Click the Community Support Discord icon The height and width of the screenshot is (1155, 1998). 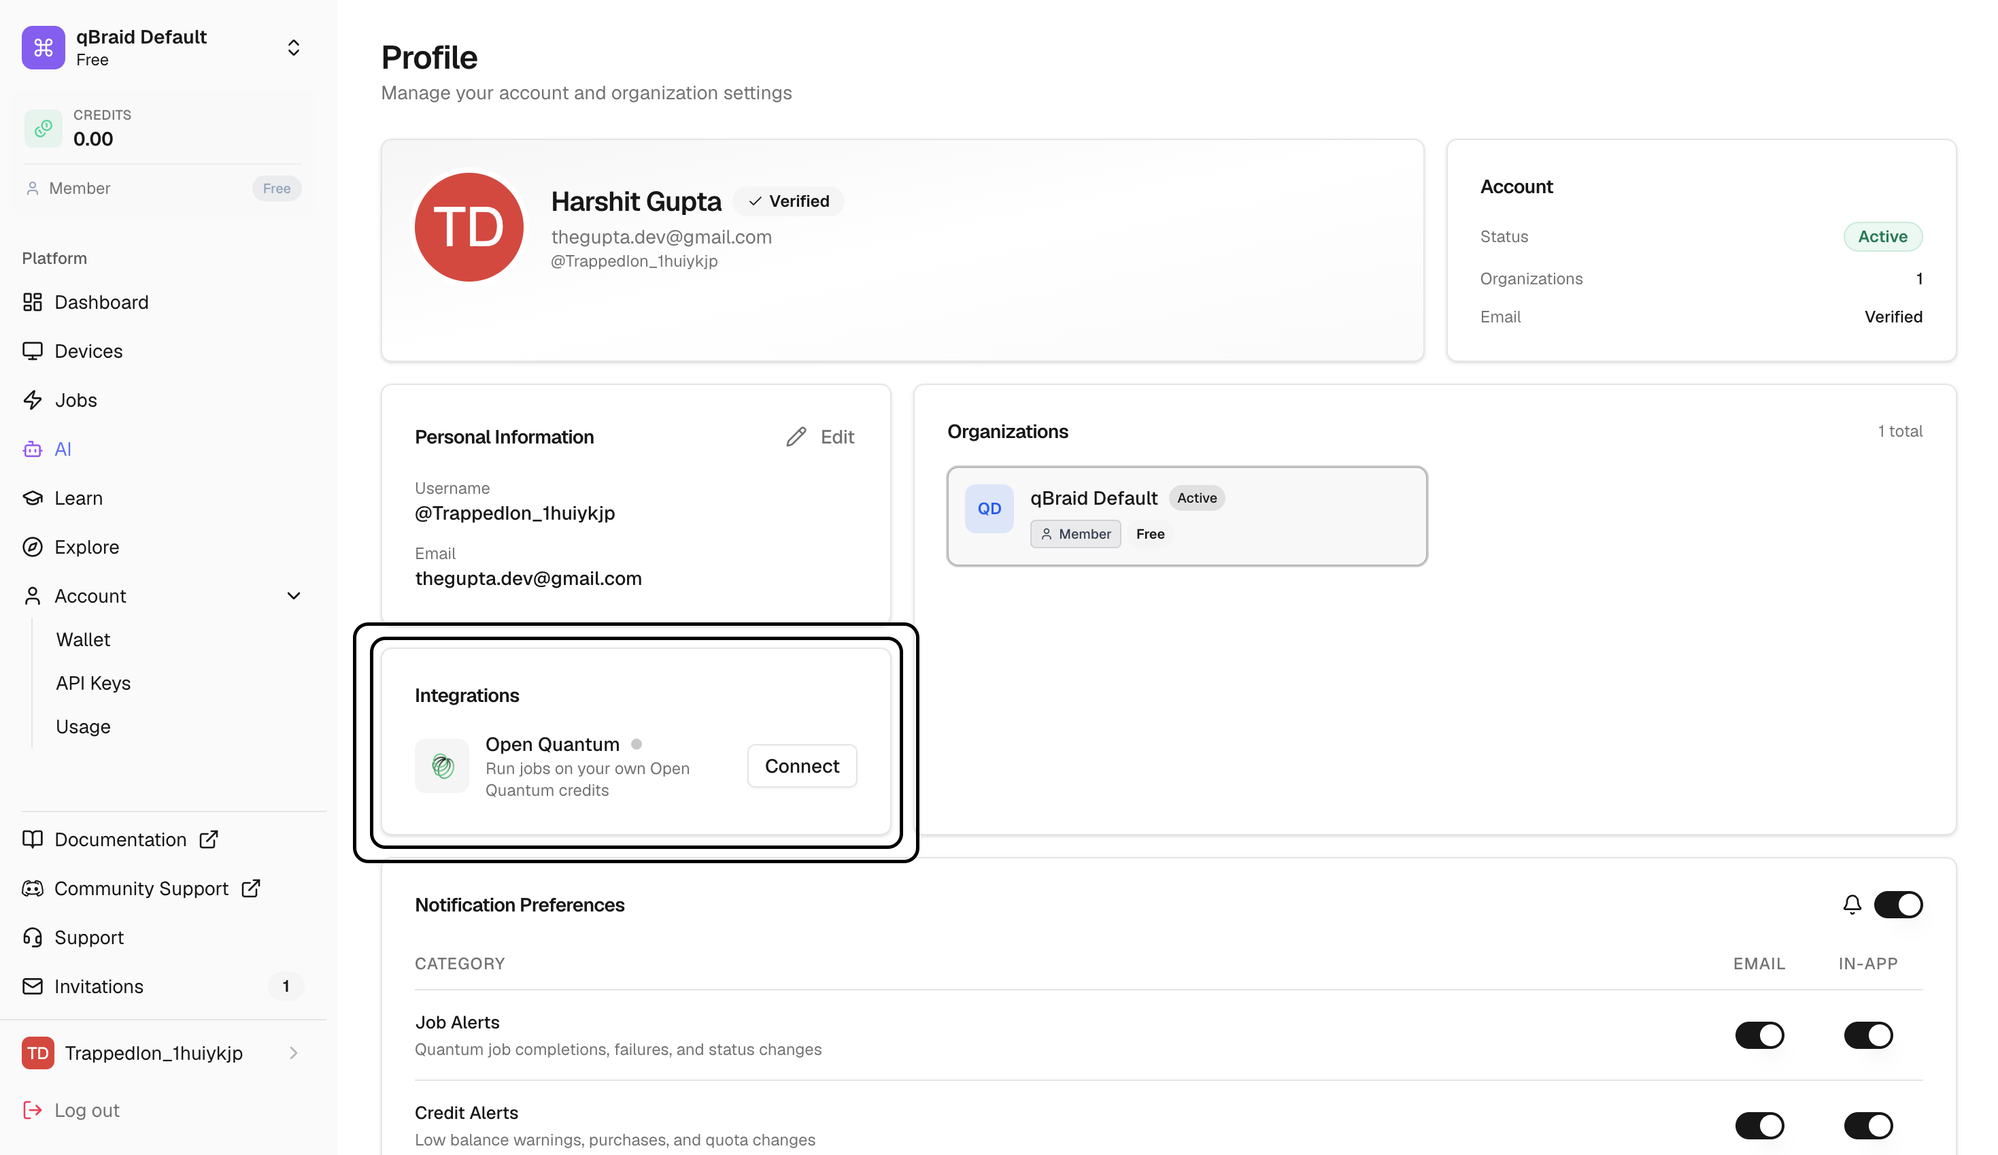[x=33, y=888]
